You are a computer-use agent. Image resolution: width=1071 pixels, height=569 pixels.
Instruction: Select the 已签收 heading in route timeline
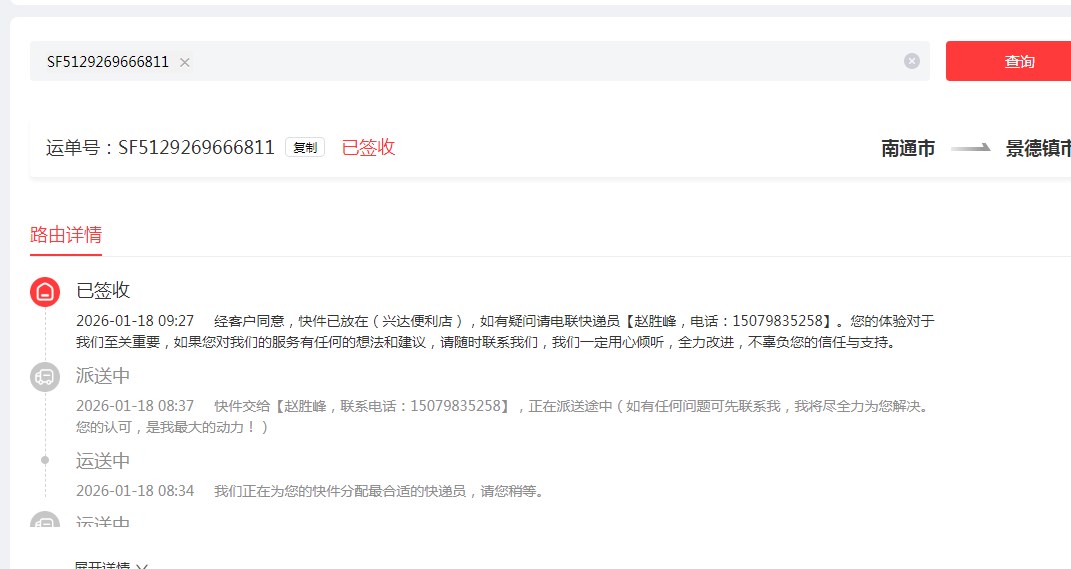pyautogui.click(x=103, y=290)
